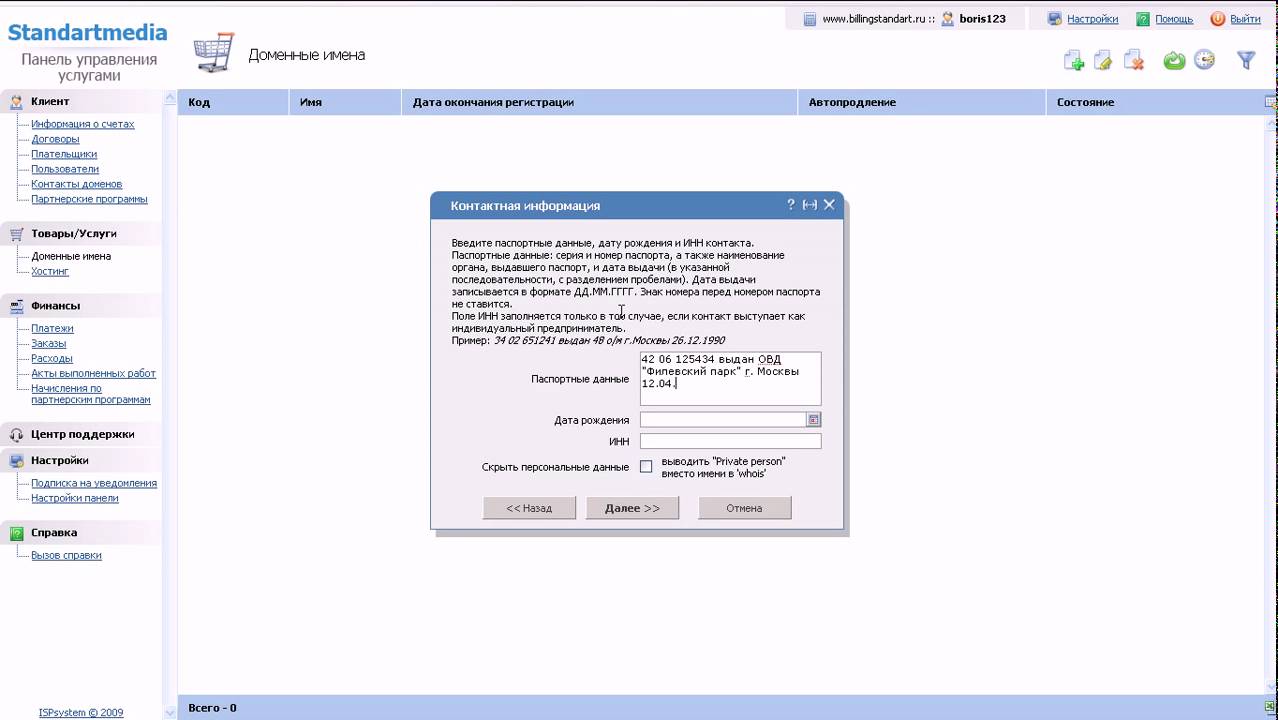Click the edit domain pencil toolbar icon
This screenshot has height=720, width=1278.
1103,61
